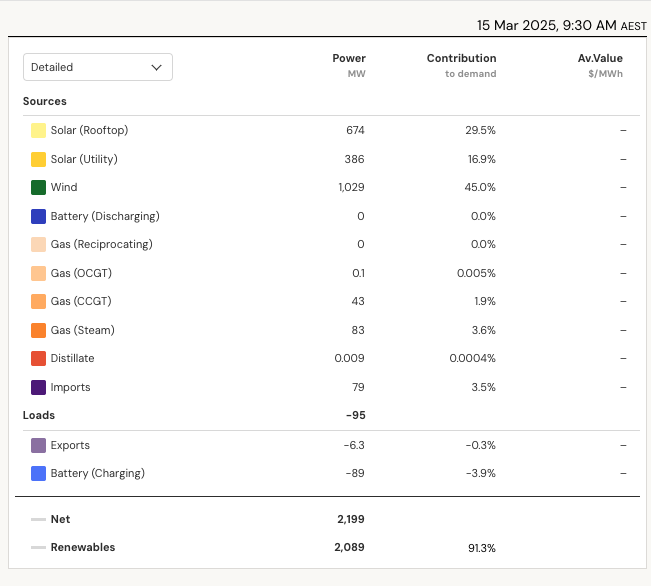Click the Sources section heading
The width and height of the screenshot is (651, 586).
tap(45, 101)
